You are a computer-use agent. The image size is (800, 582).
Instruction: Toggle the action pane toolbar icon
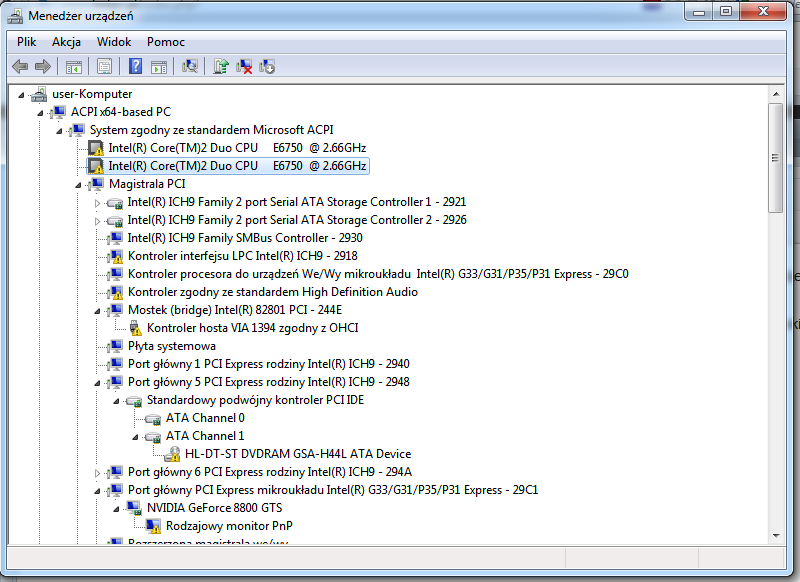[159, 66]
